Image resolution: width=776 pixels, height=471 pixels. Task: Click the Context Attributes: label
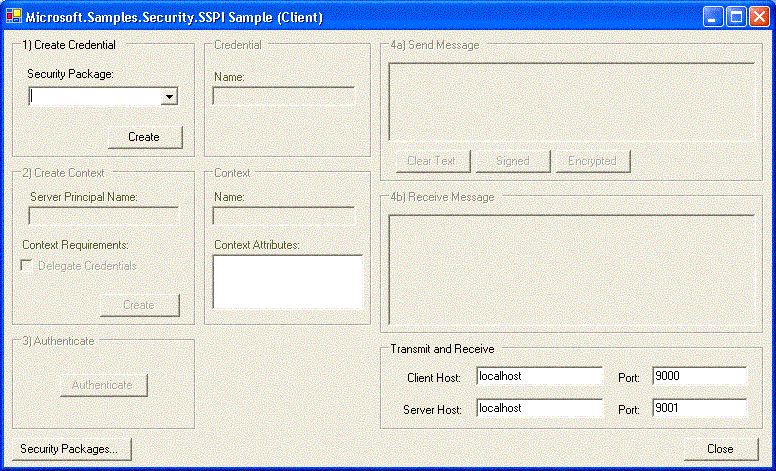(x=257, y=245)
